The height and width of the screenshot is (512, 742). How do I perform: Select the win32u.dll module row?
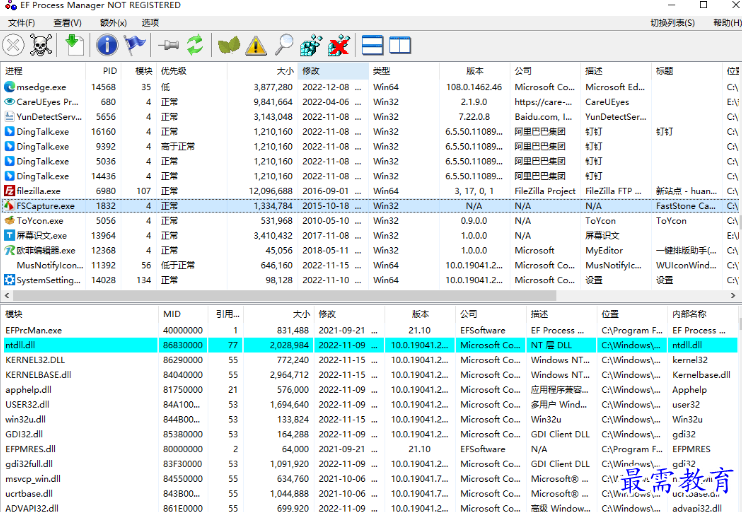point(369,419)
